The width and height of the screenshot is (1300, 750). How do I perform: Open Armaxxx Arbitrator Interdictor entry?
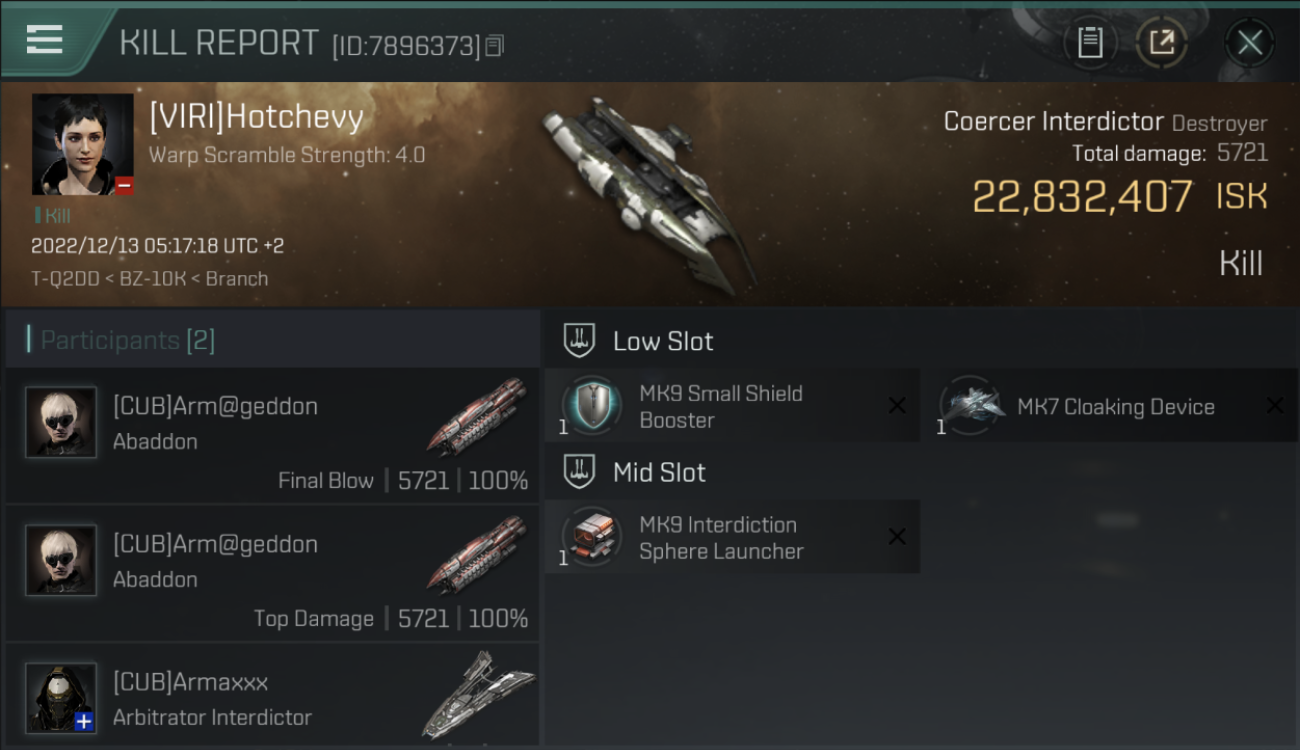click(272, 695)
